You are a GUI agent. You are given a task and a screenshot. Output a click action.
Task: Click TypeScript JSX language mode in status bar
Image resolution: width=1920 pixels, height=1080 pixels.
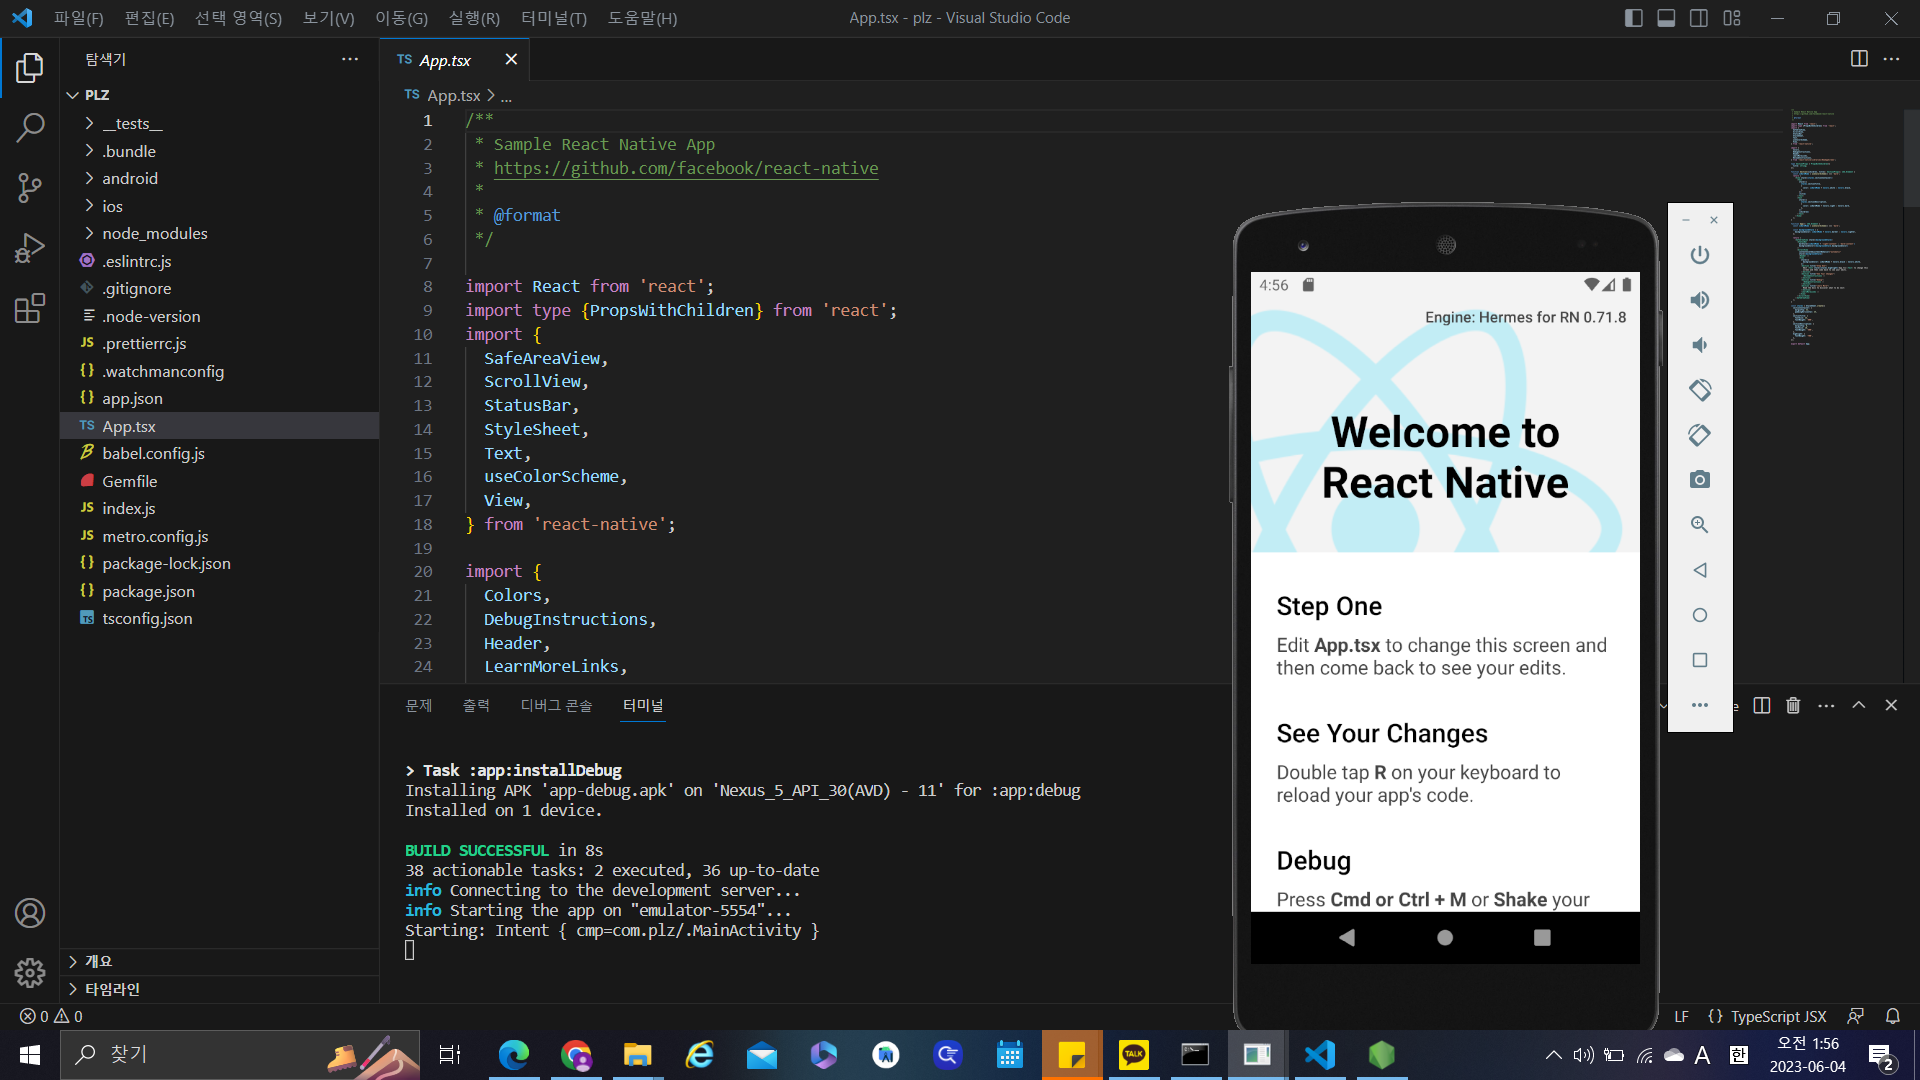click(x=1778, y=1016)
